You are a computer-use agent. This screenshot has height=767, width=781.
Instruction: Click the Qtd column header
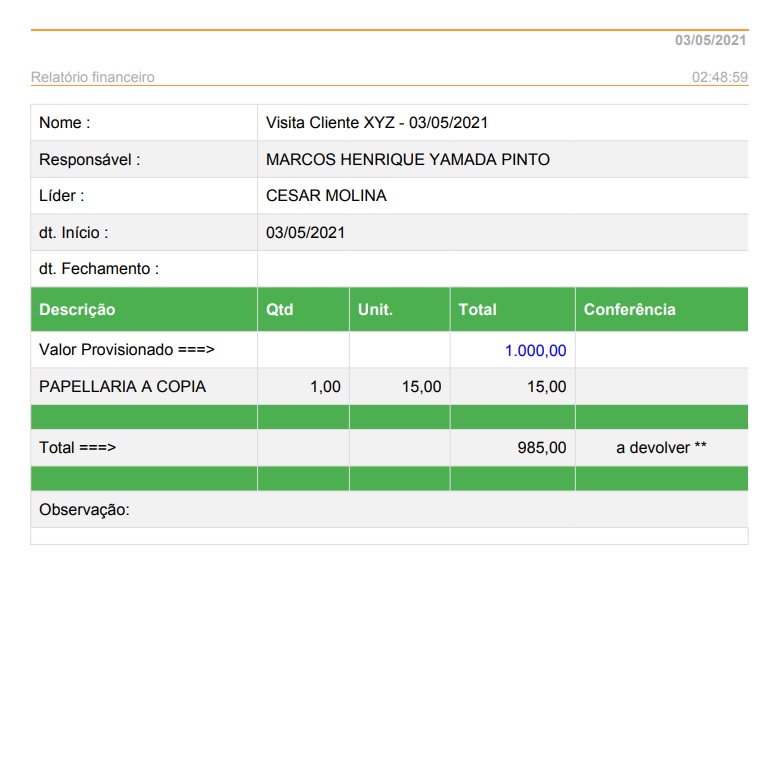click(x=280, y=310)
